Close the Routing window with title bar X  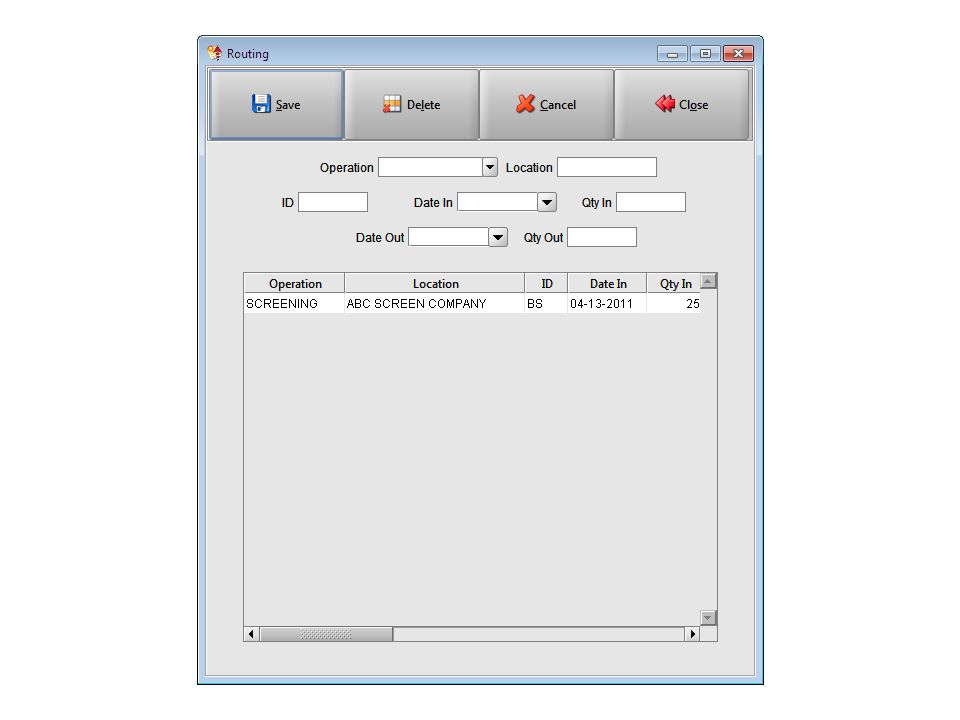click(x=738, y=54)
